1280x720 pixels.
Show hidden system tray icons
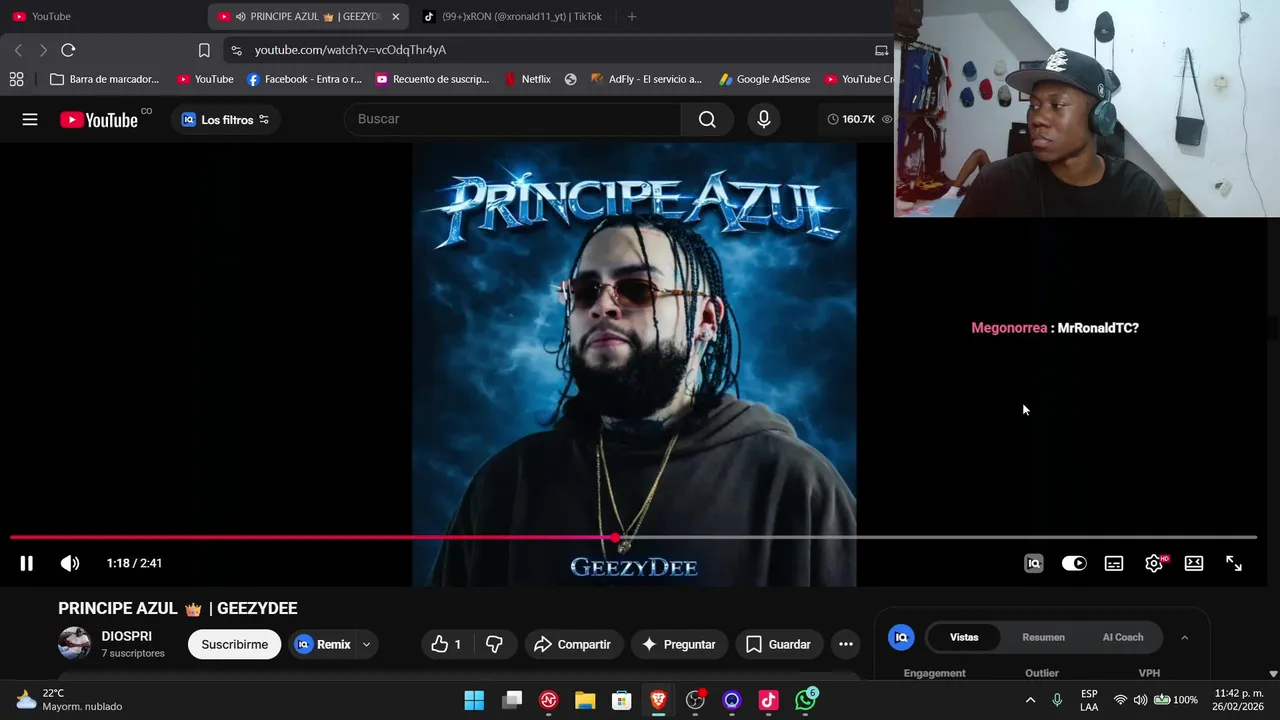[1030, 700]
